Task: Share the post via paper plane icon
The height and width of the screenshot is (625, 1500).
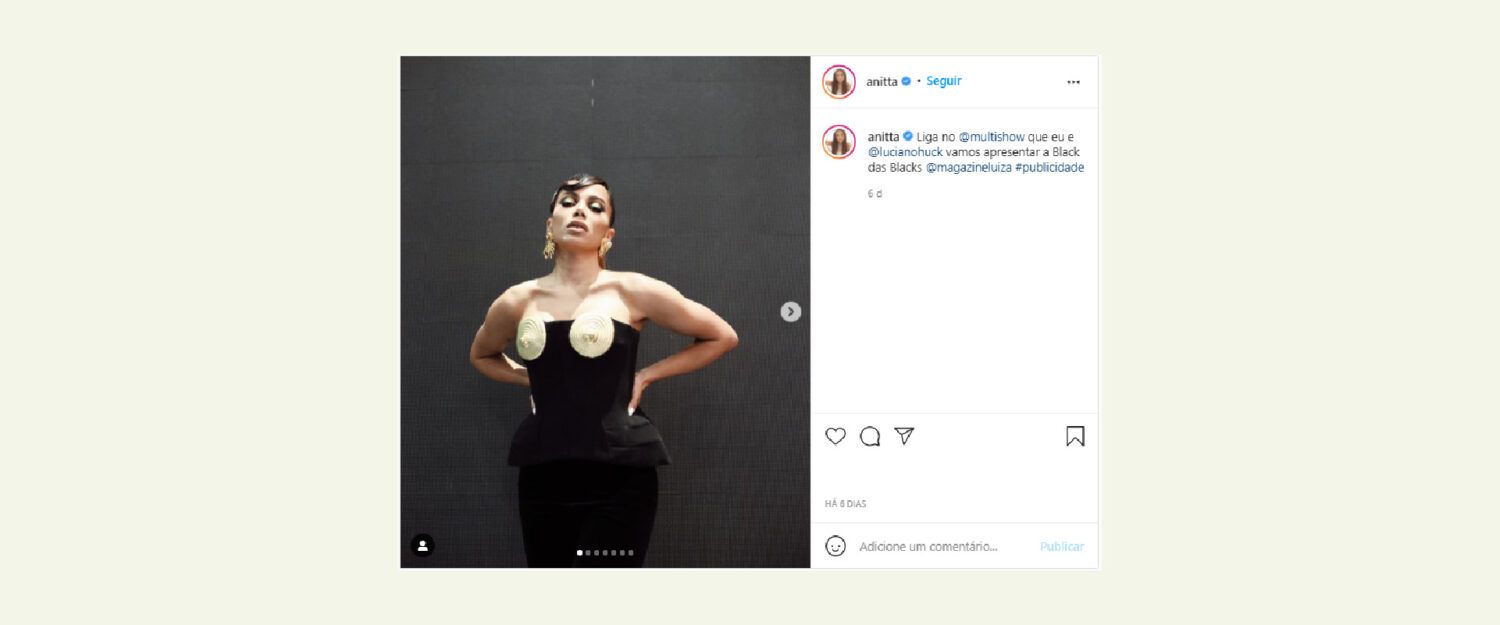Action: [x=904, y=436]
